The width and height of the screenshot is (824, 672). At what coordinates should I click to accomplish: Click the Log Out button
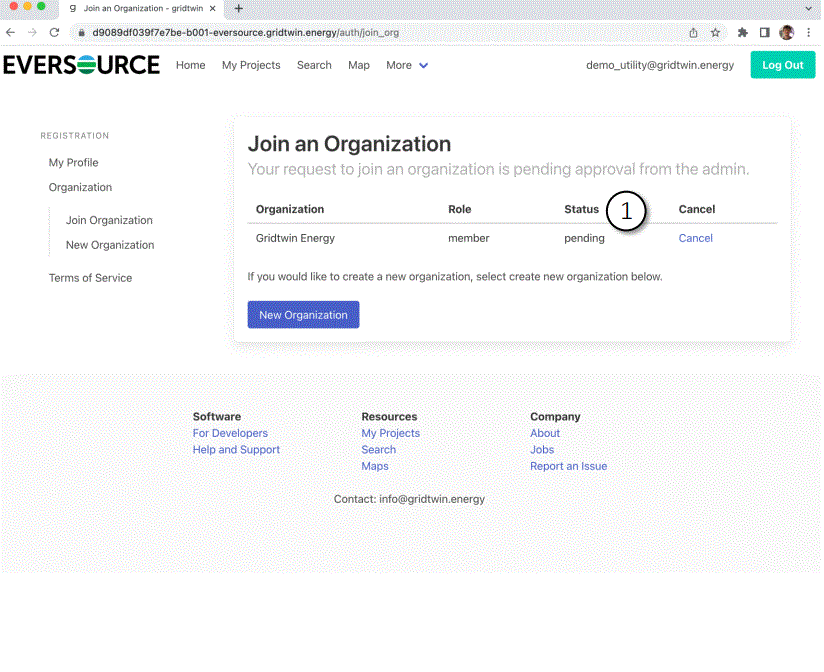tap(783, 64)
